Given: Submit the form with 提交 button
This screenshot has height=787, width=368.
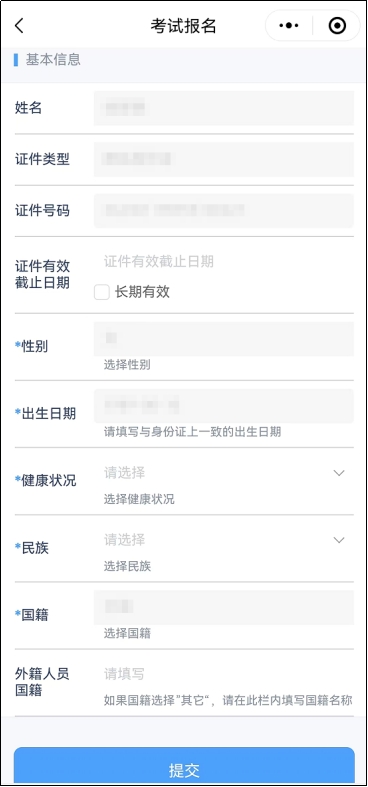Looking at the screenshot, I should click(184, 766).
